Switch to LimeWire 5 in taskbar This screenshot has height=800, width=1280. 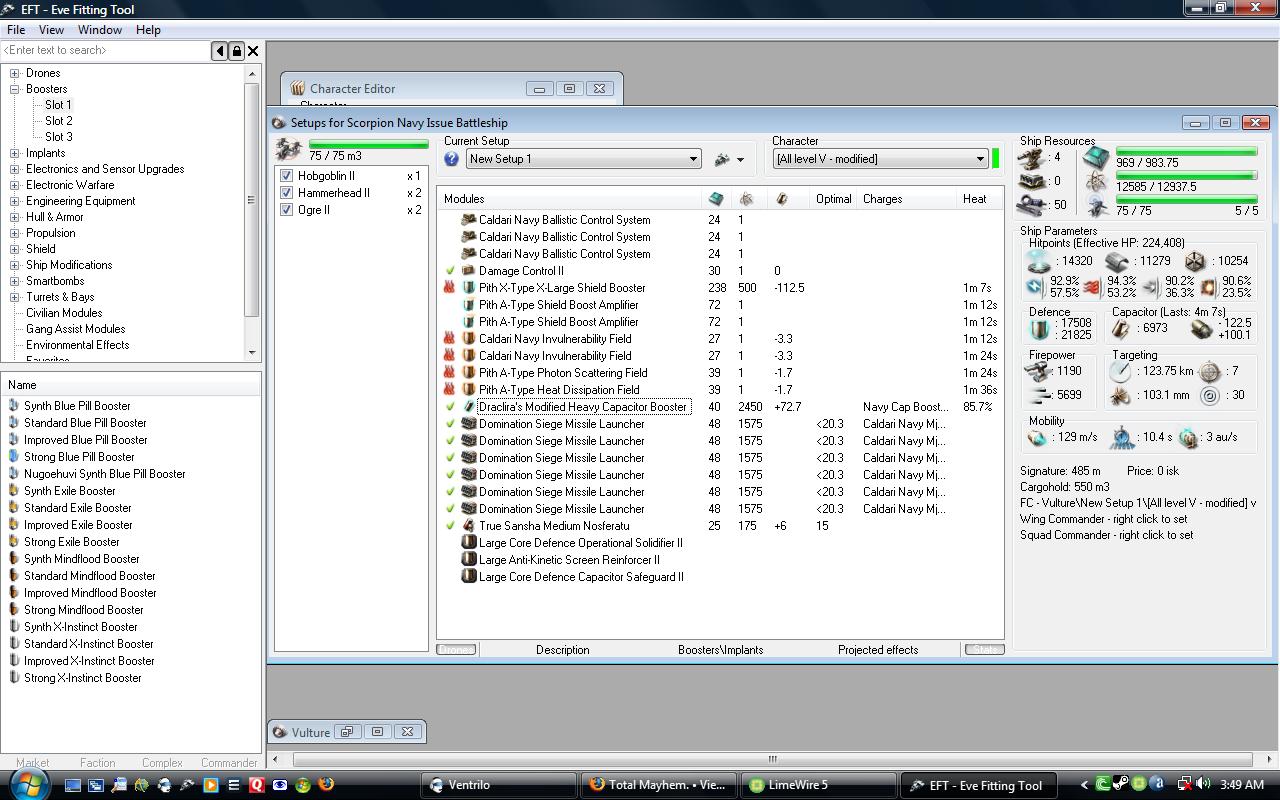(x=818, y=785)
